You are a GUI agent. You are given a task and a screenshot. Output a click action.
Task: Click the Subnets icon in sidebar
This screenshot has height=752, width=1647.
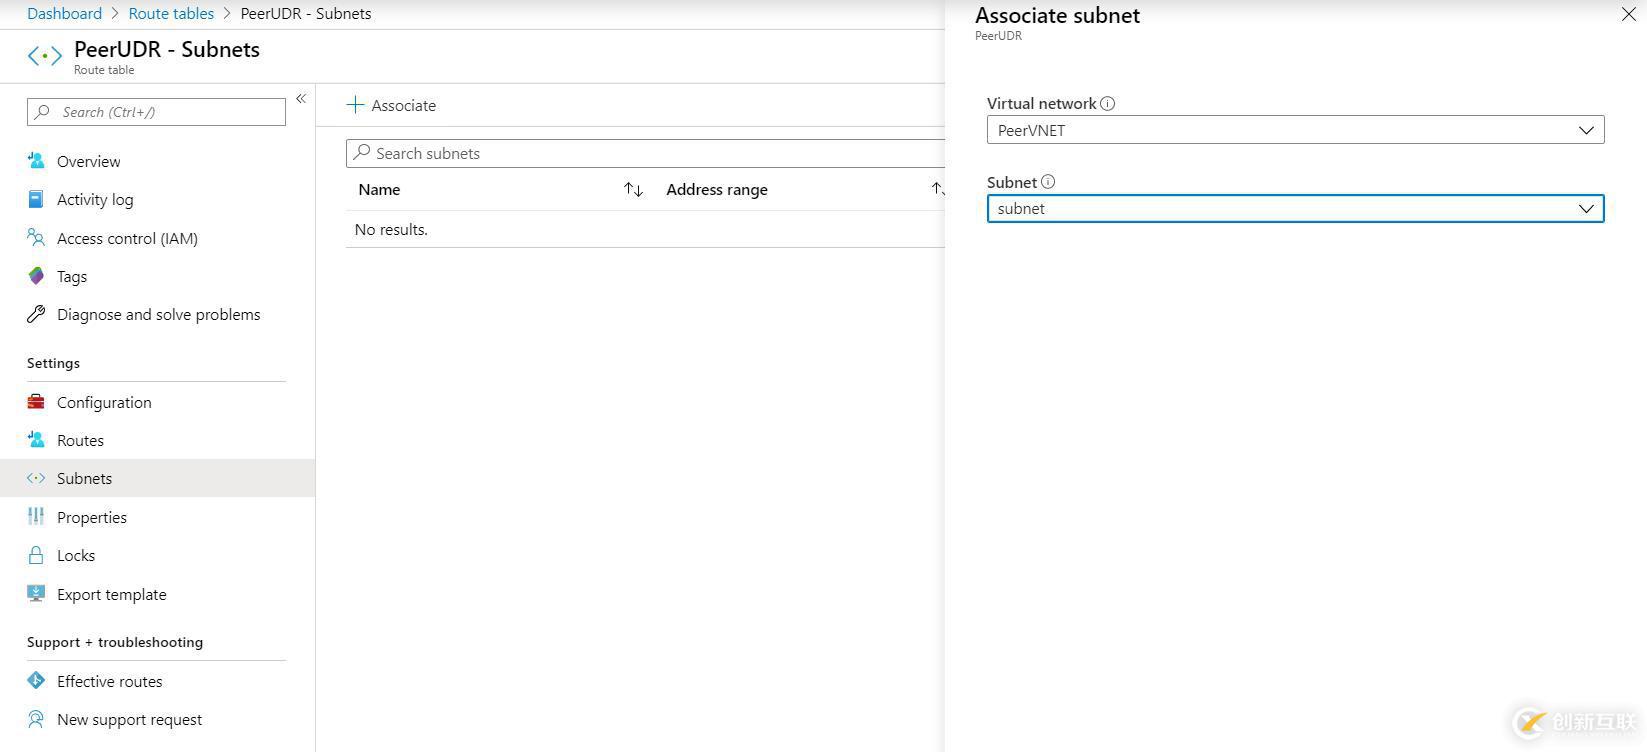tap(36, 478)
